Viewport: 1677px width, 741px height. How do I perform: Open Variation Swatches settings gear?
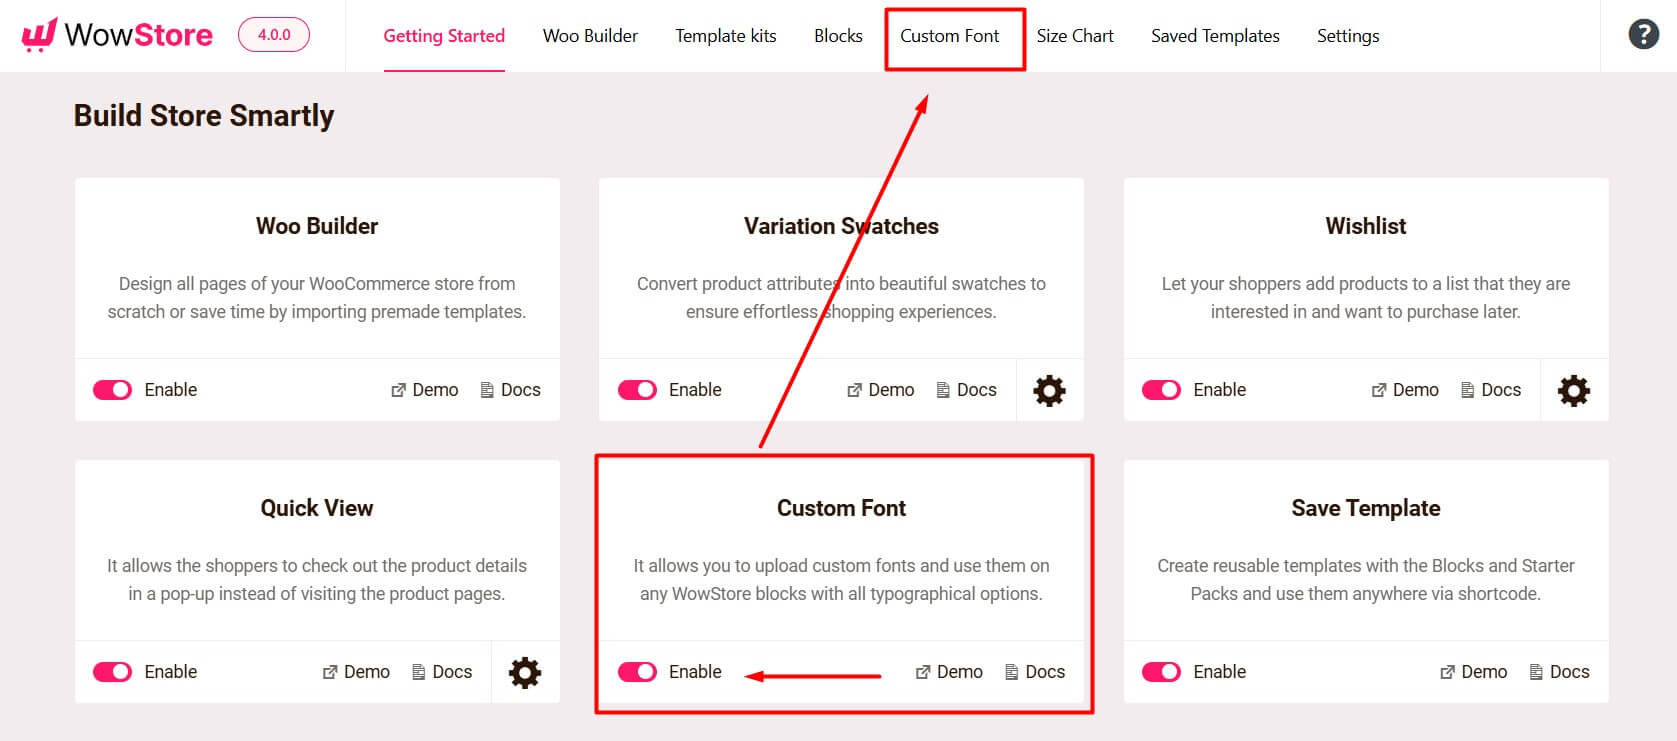coord(1048,390)
